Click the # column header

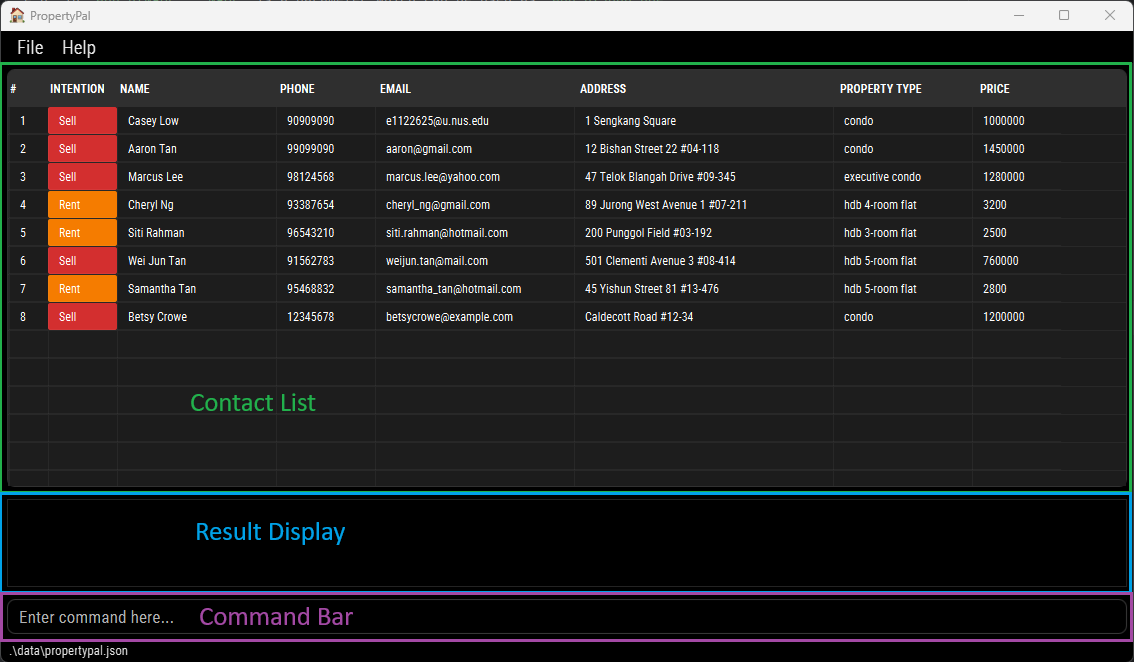tap(14, 88)
